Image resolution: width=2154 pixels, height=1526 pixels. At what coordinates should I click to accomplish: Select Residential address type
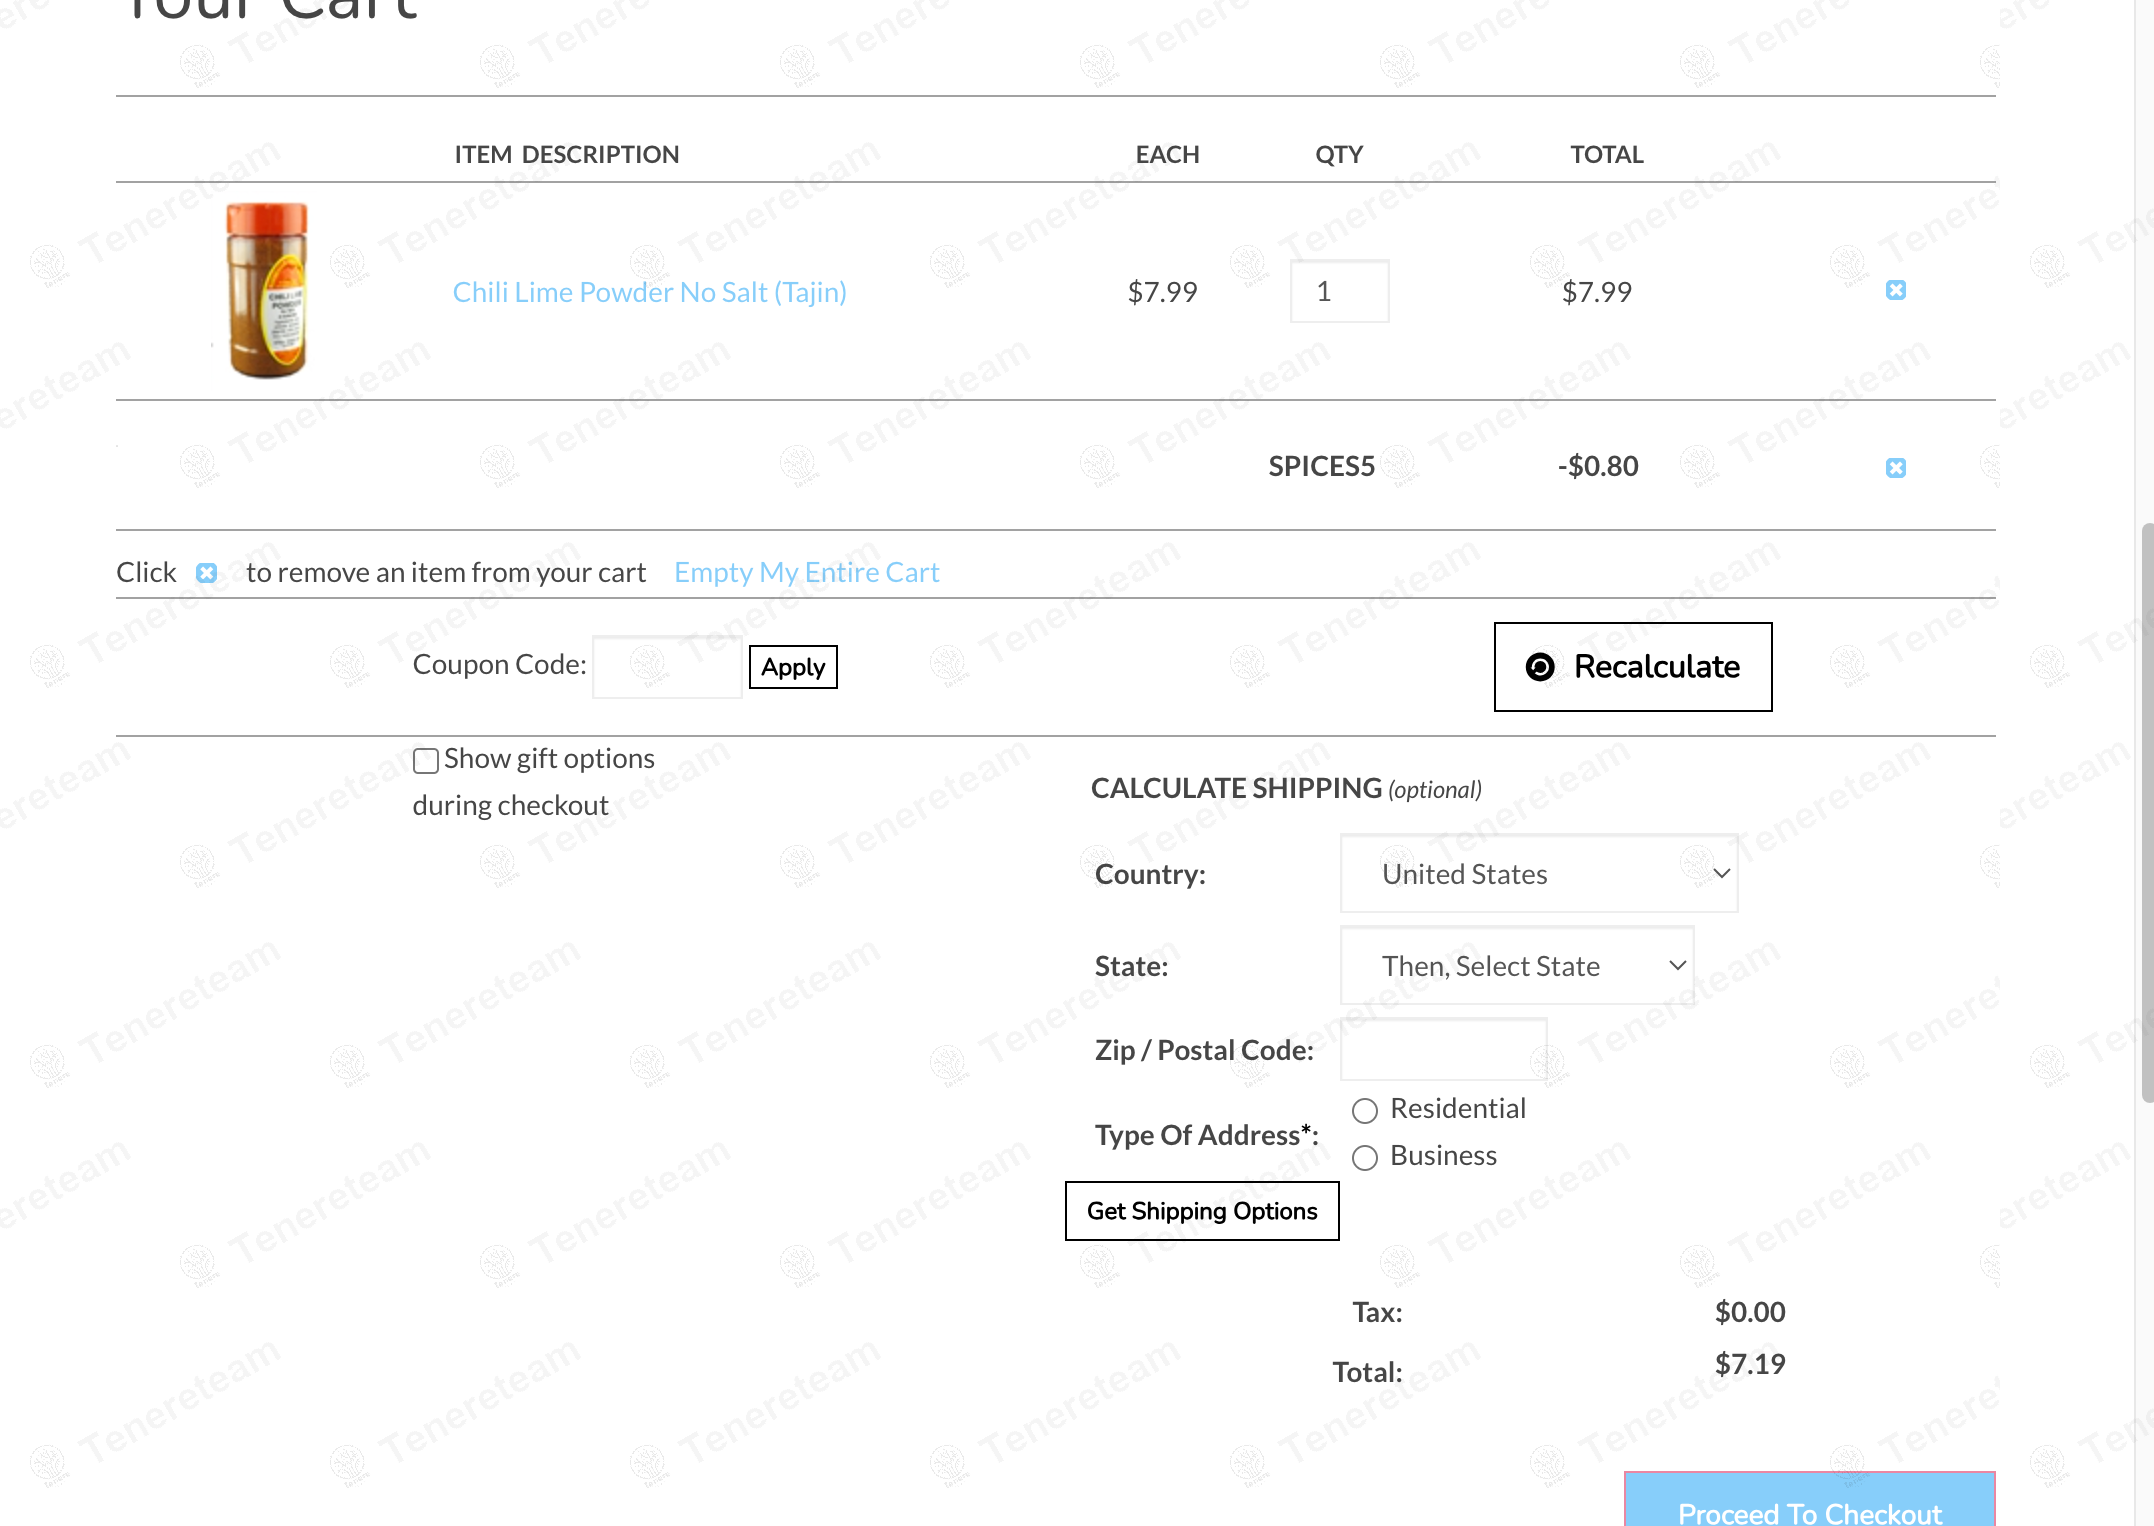click(1364, 1110)
